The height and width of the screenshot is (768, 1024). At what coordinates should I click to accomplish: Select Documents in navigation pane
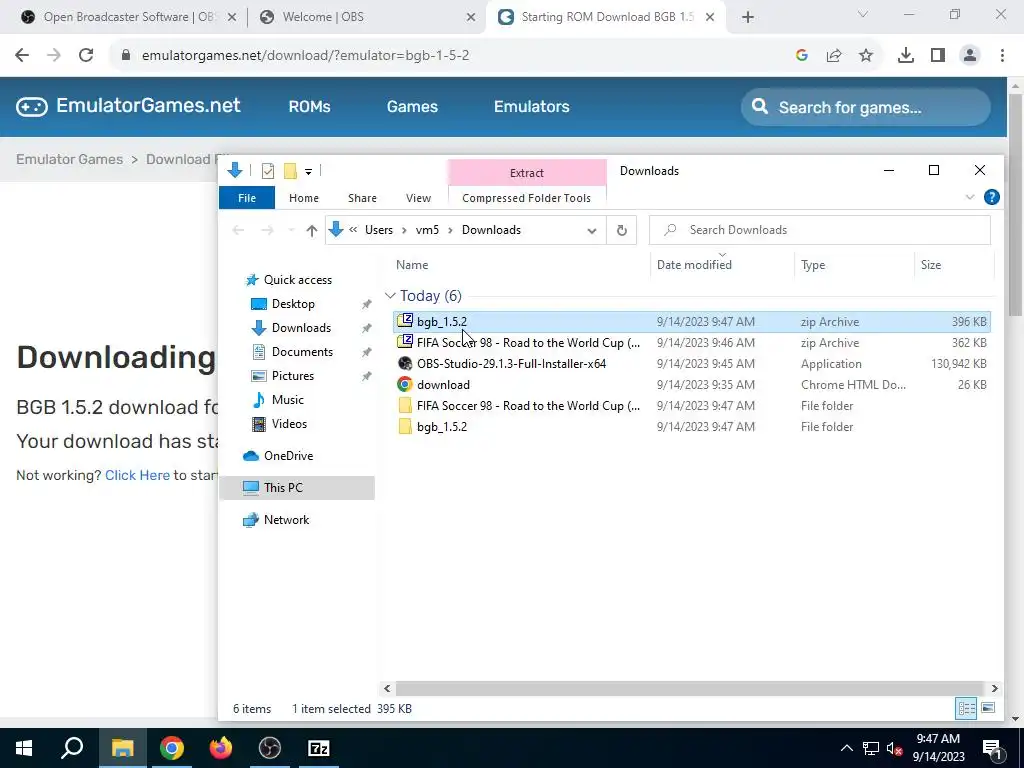click(x=302, y=352)
